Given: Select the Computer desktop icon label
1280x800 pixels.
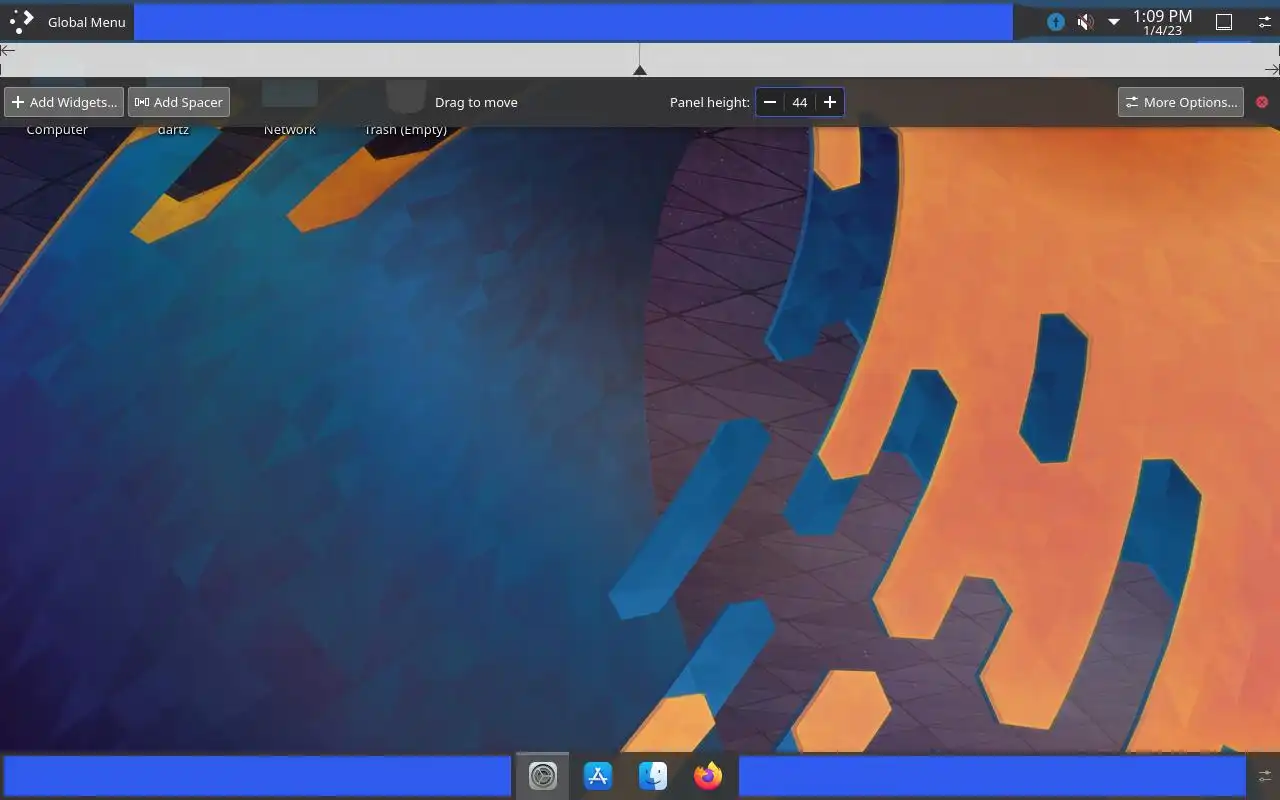Looking at the screenshot, I should click(57, 130).
